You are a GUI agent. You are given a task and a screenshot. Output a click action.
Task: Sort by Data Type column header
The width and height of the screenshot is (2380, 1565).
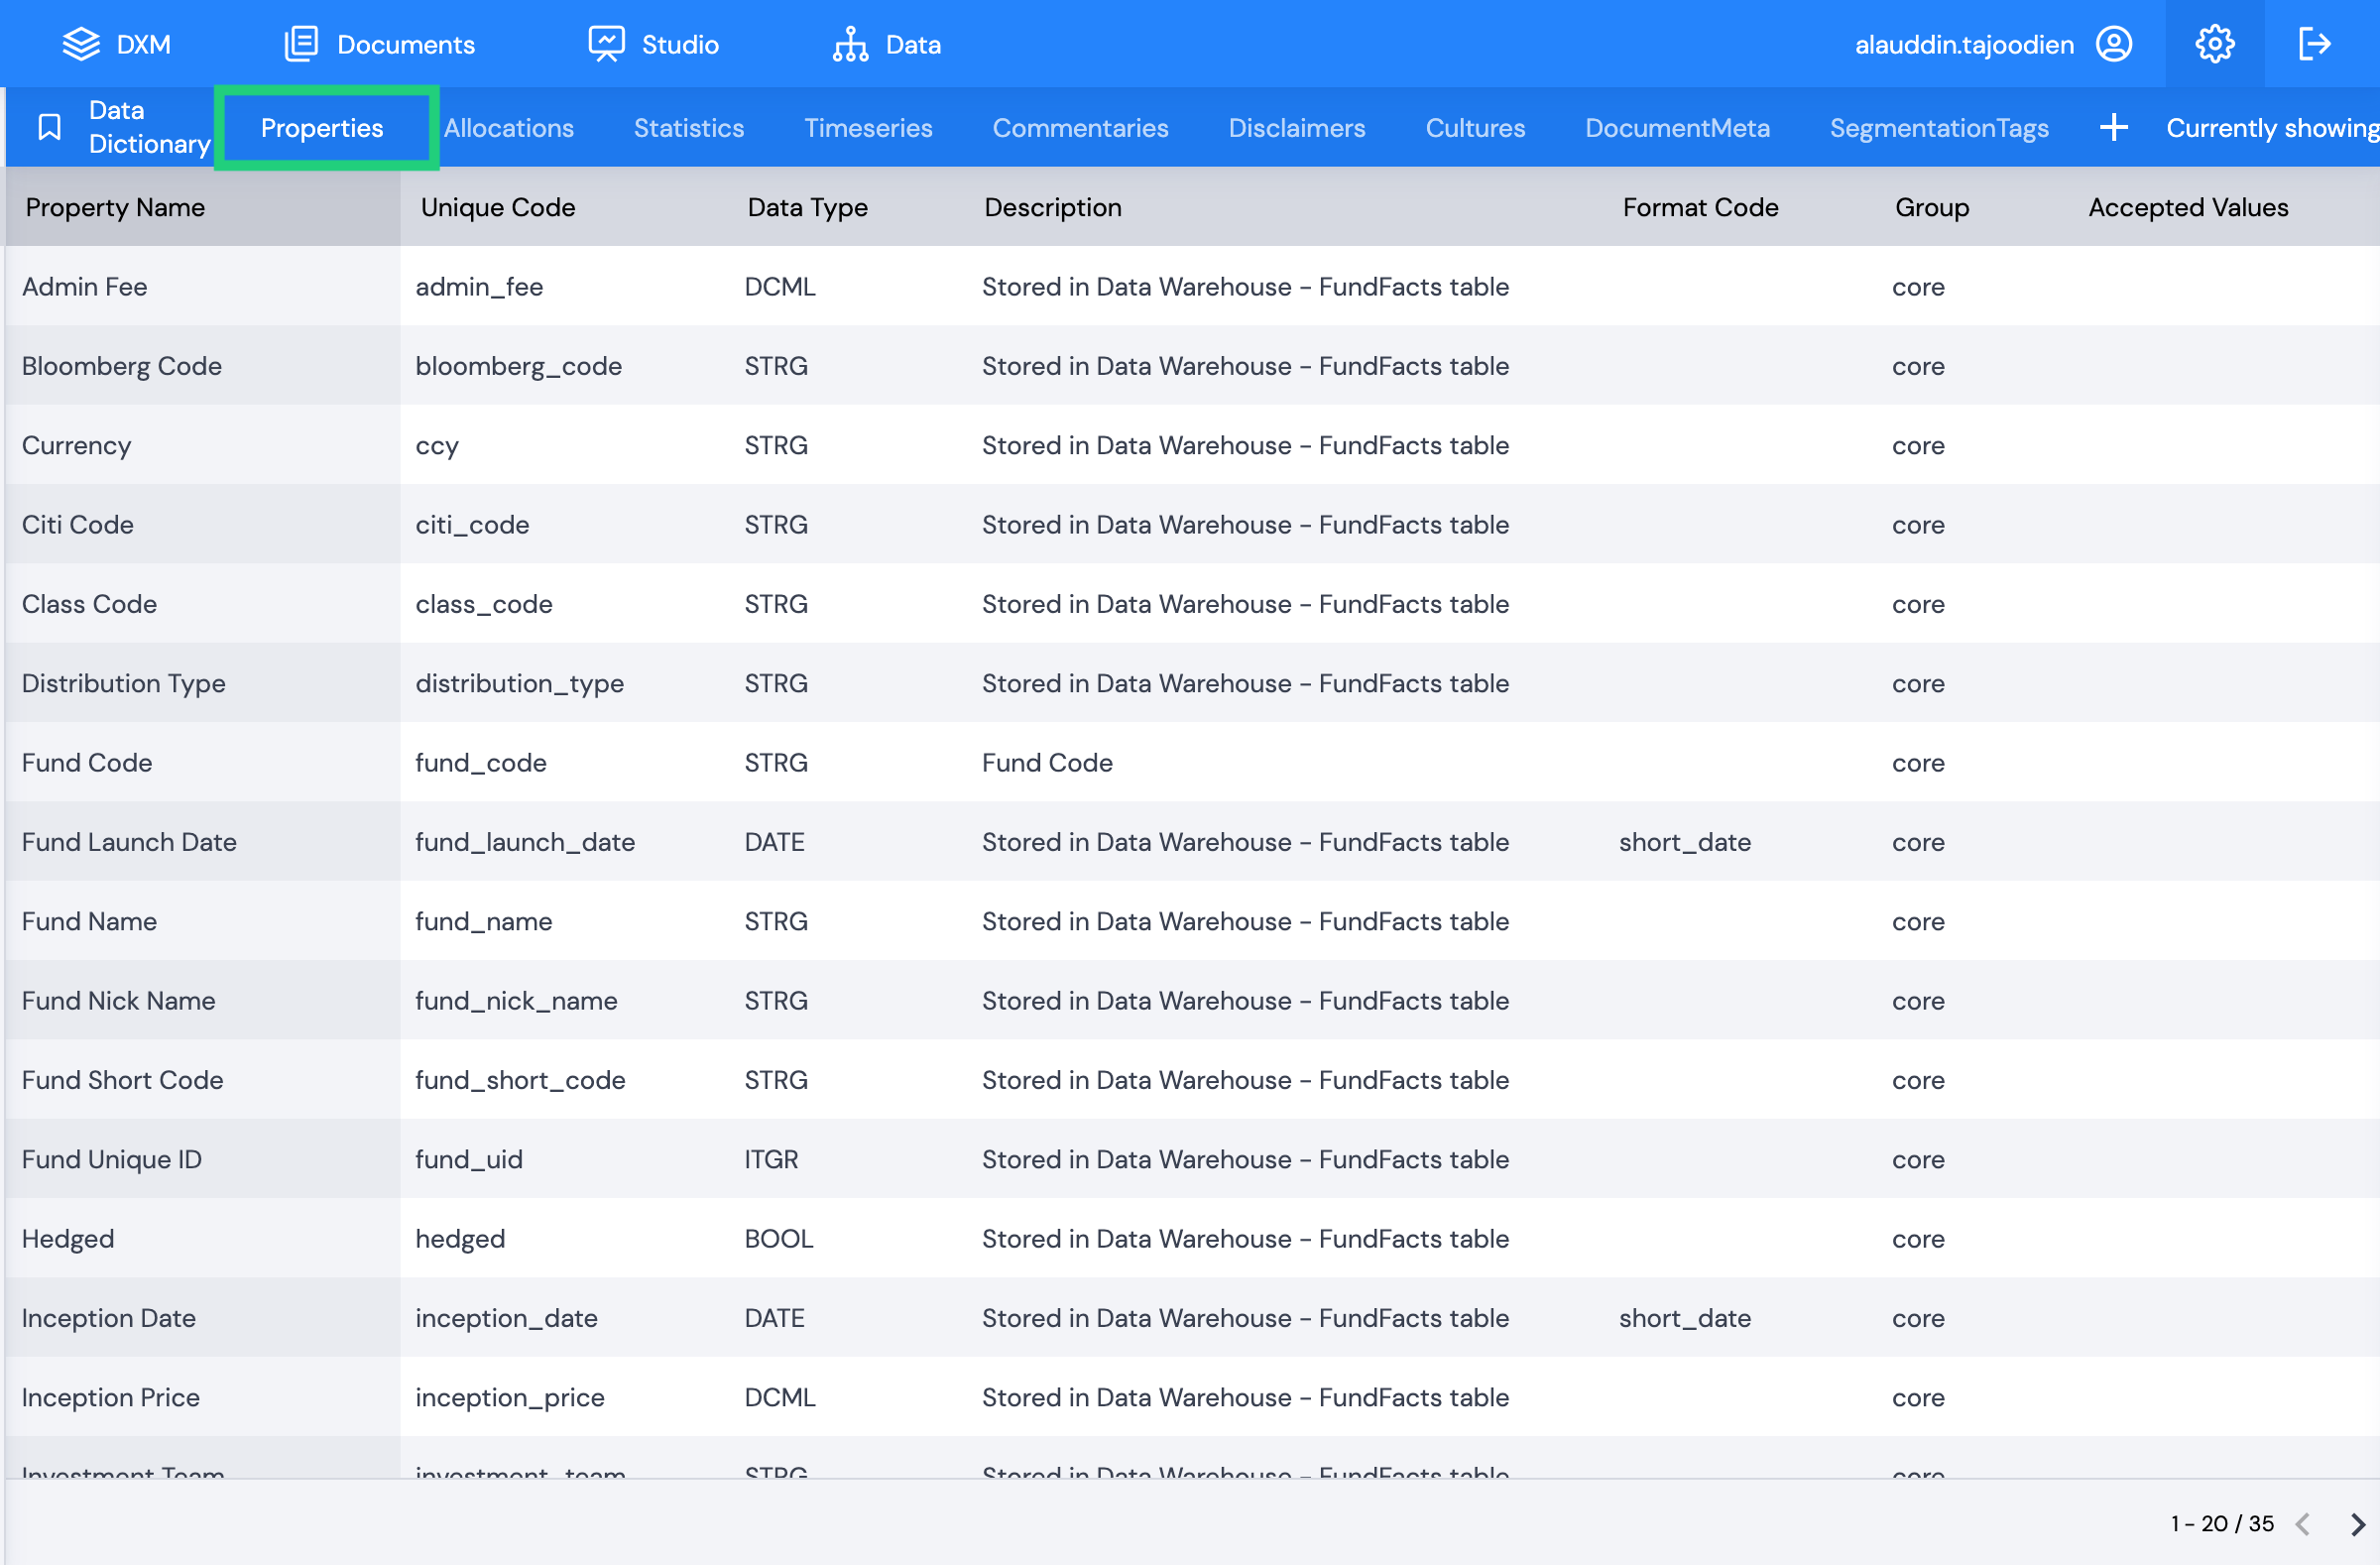[x=807, y=207]
